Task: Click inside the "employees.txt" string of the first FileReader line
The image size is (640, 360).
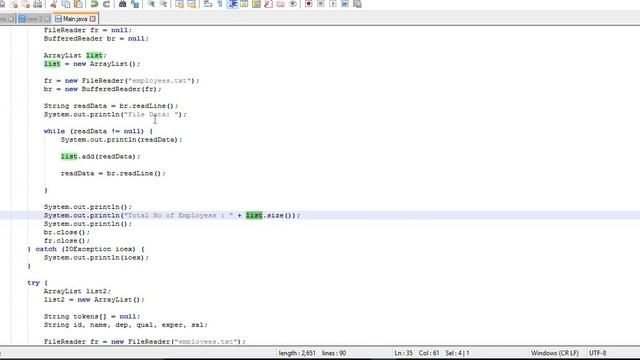Action: tap(159, 81)
